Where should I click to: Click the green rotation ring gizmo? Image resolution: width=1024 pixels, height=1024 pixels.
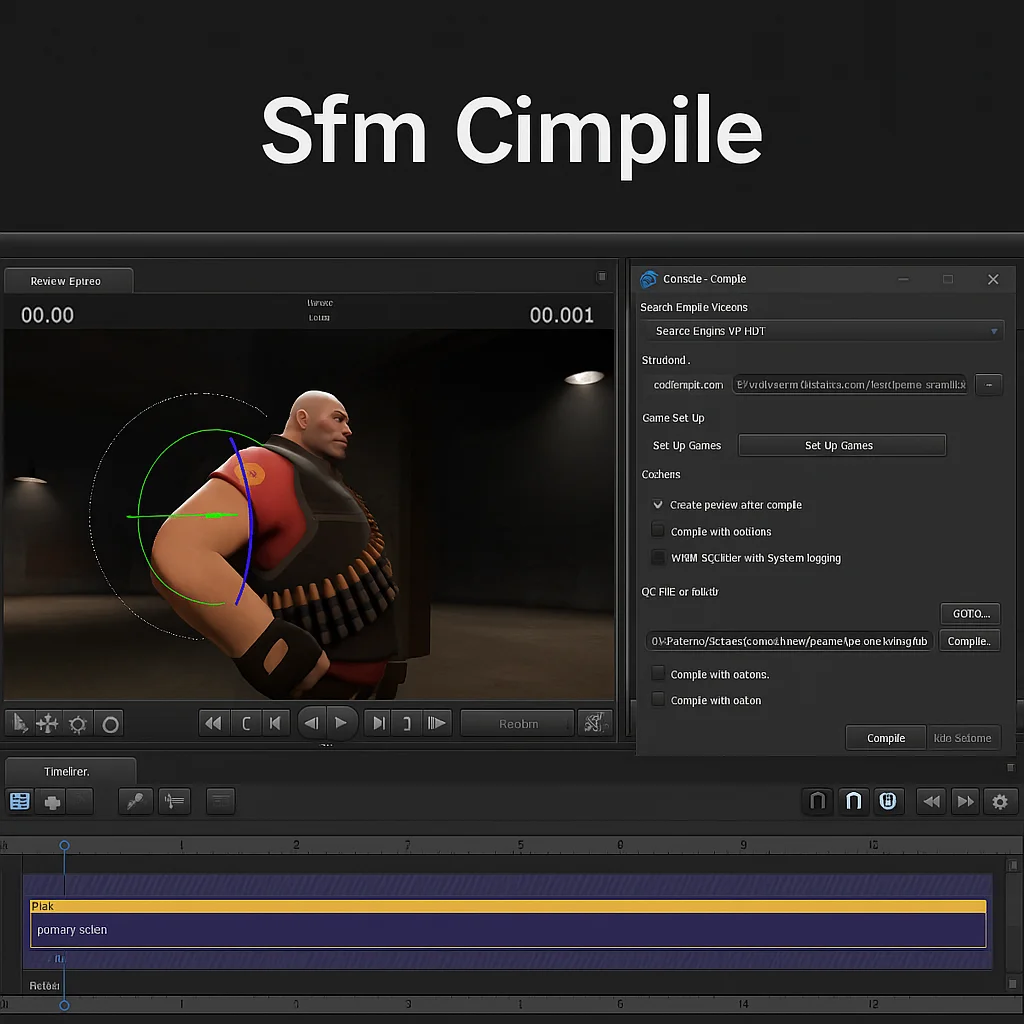pos(140,516)
